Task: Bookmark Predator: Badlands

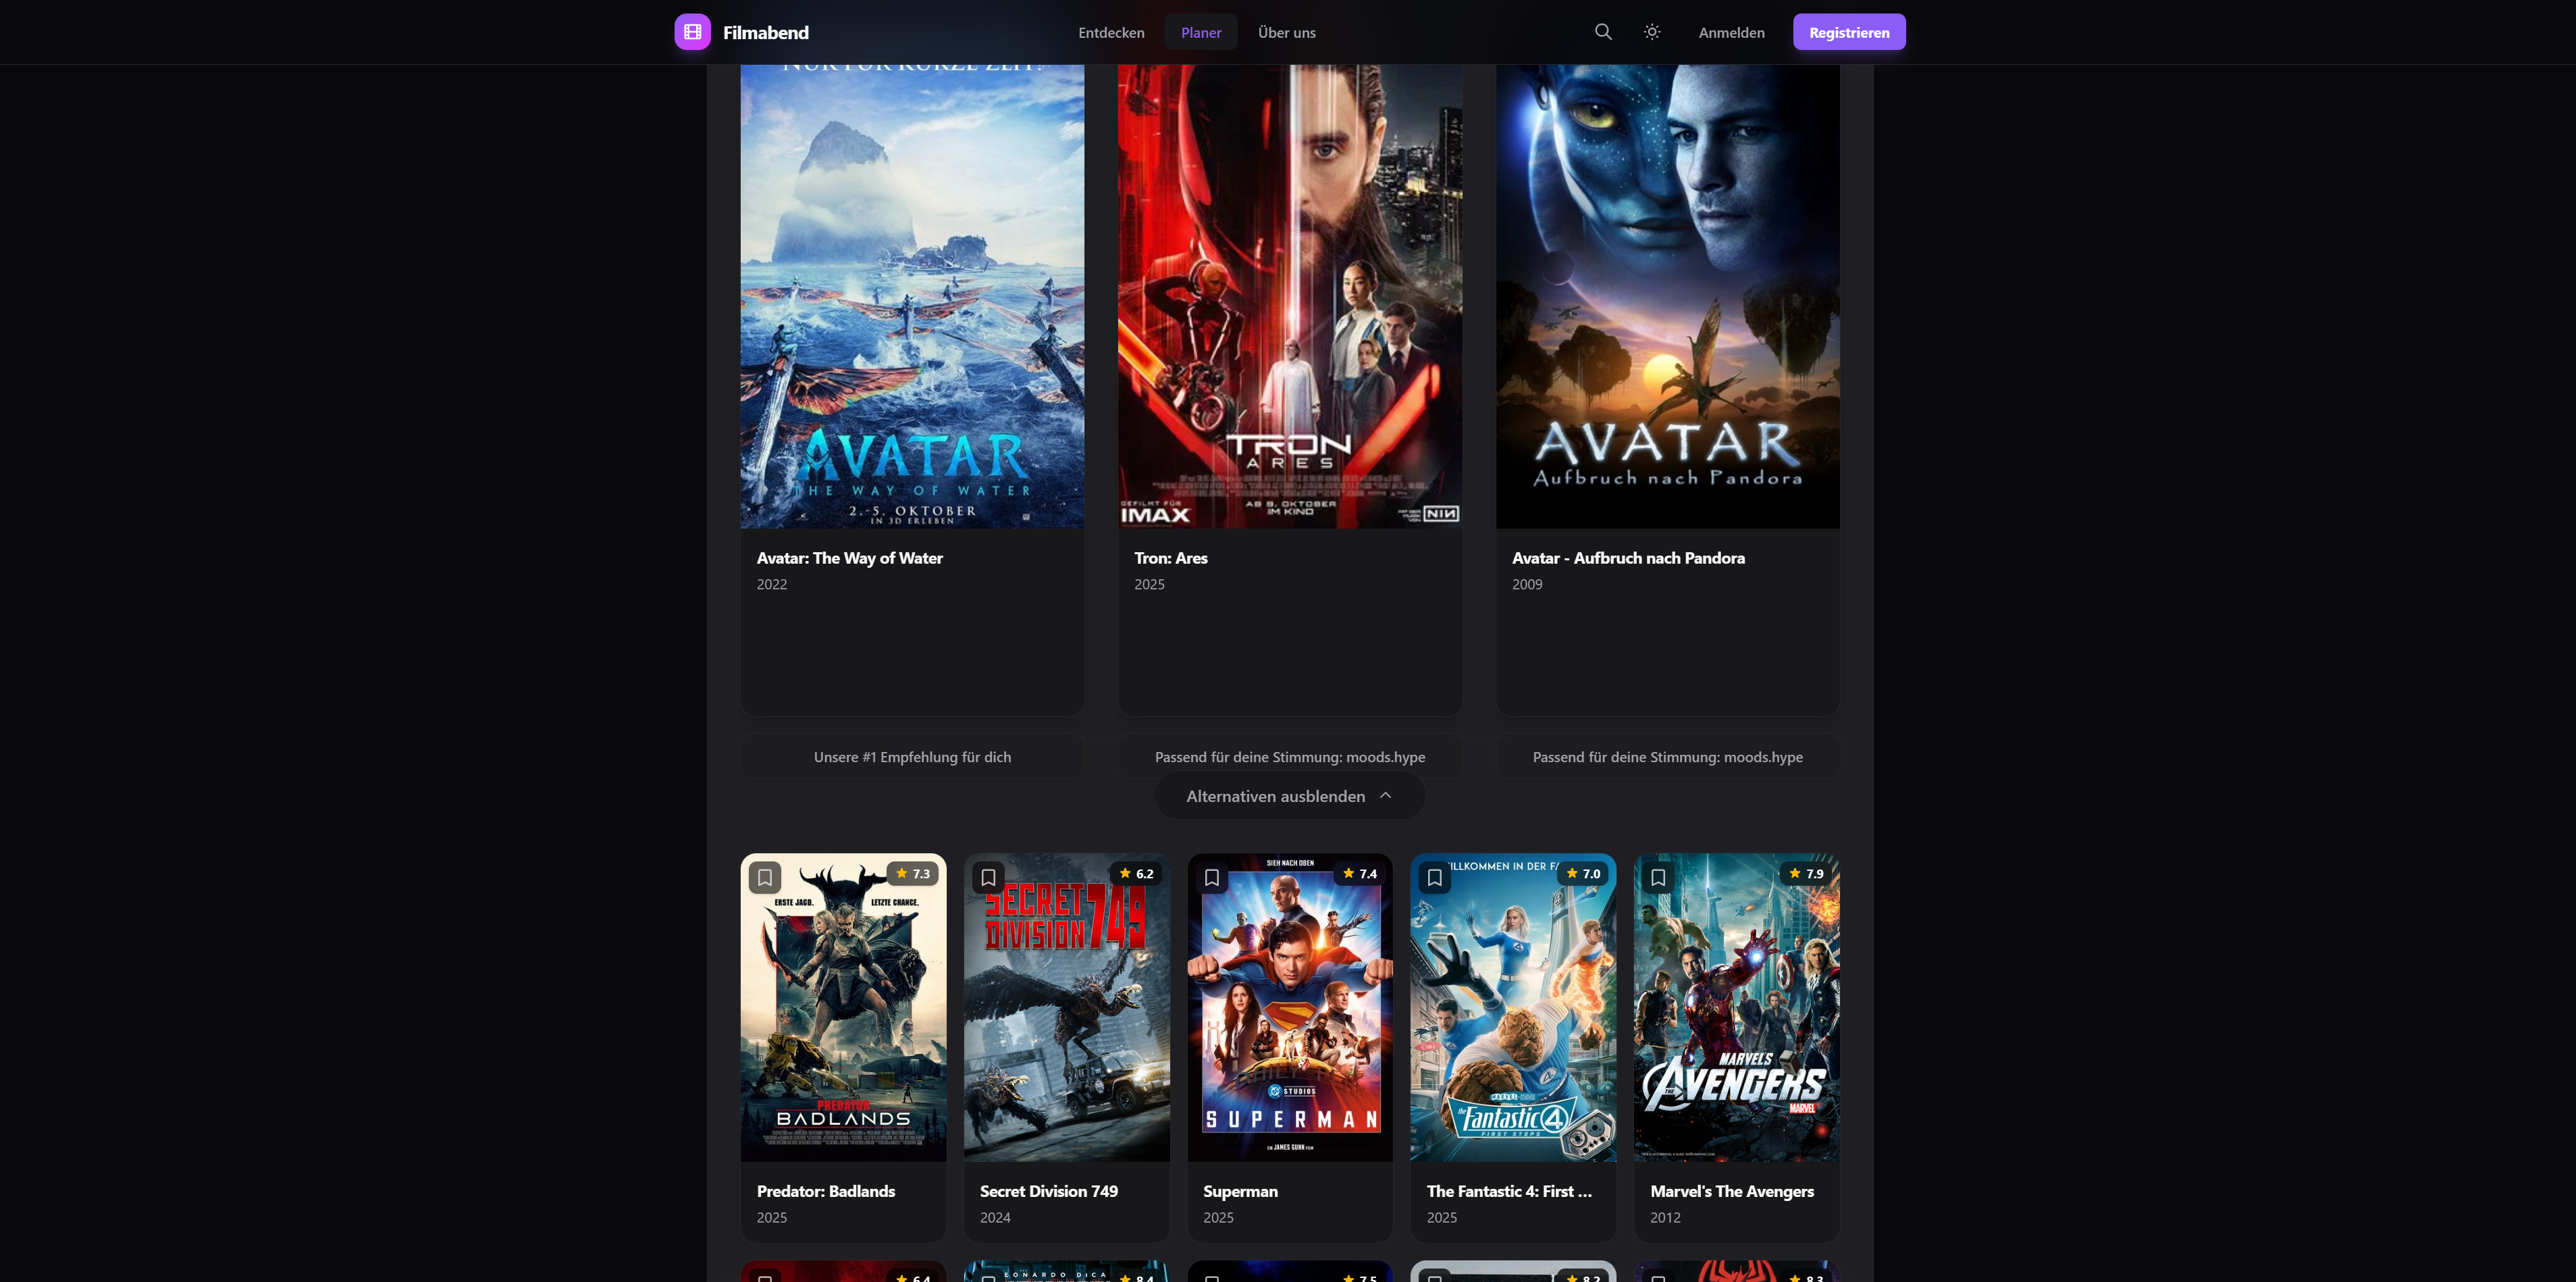Action: point(765,877)
